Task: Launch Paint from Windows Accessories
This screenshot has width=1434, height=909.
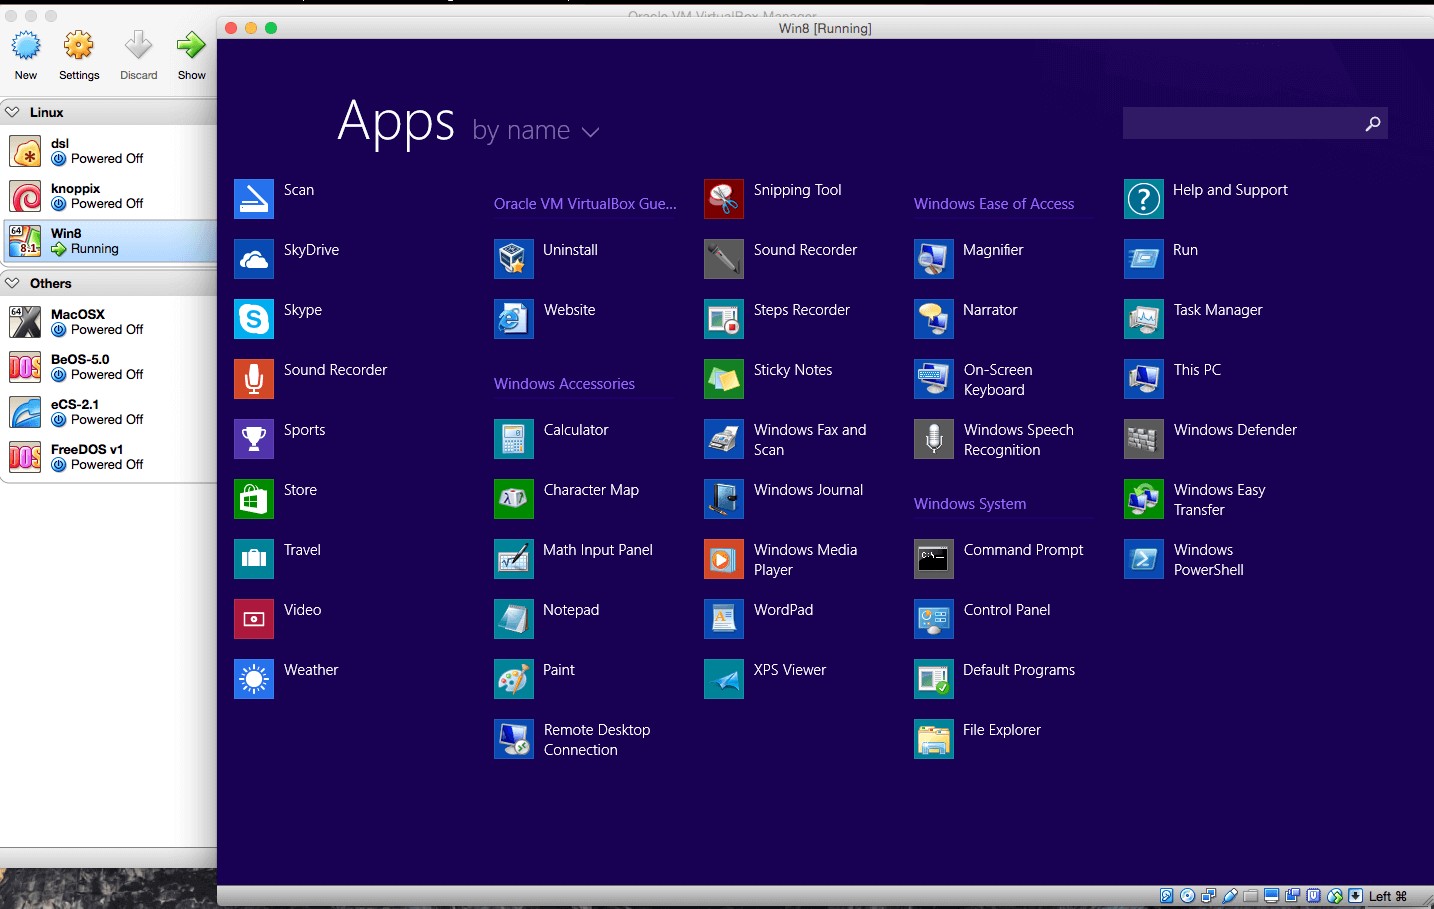Action: pos(558,669)
